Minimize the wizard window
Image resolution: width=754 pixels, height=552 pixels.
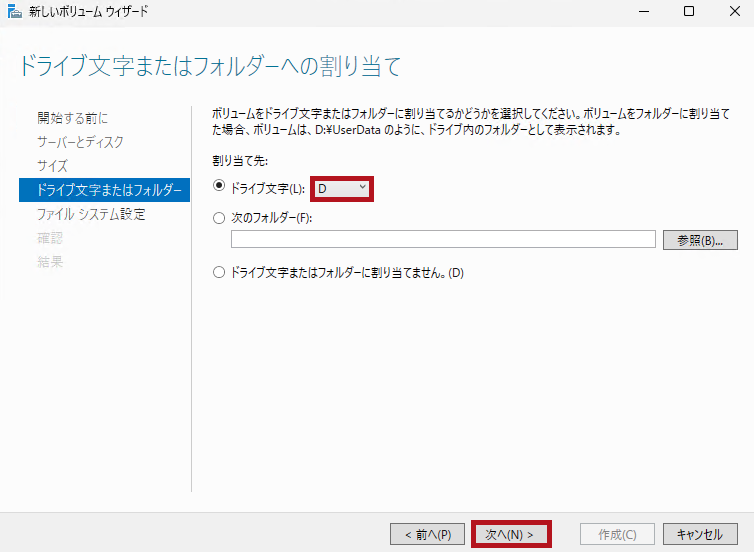pyautogui.click(x=641, y=11)
